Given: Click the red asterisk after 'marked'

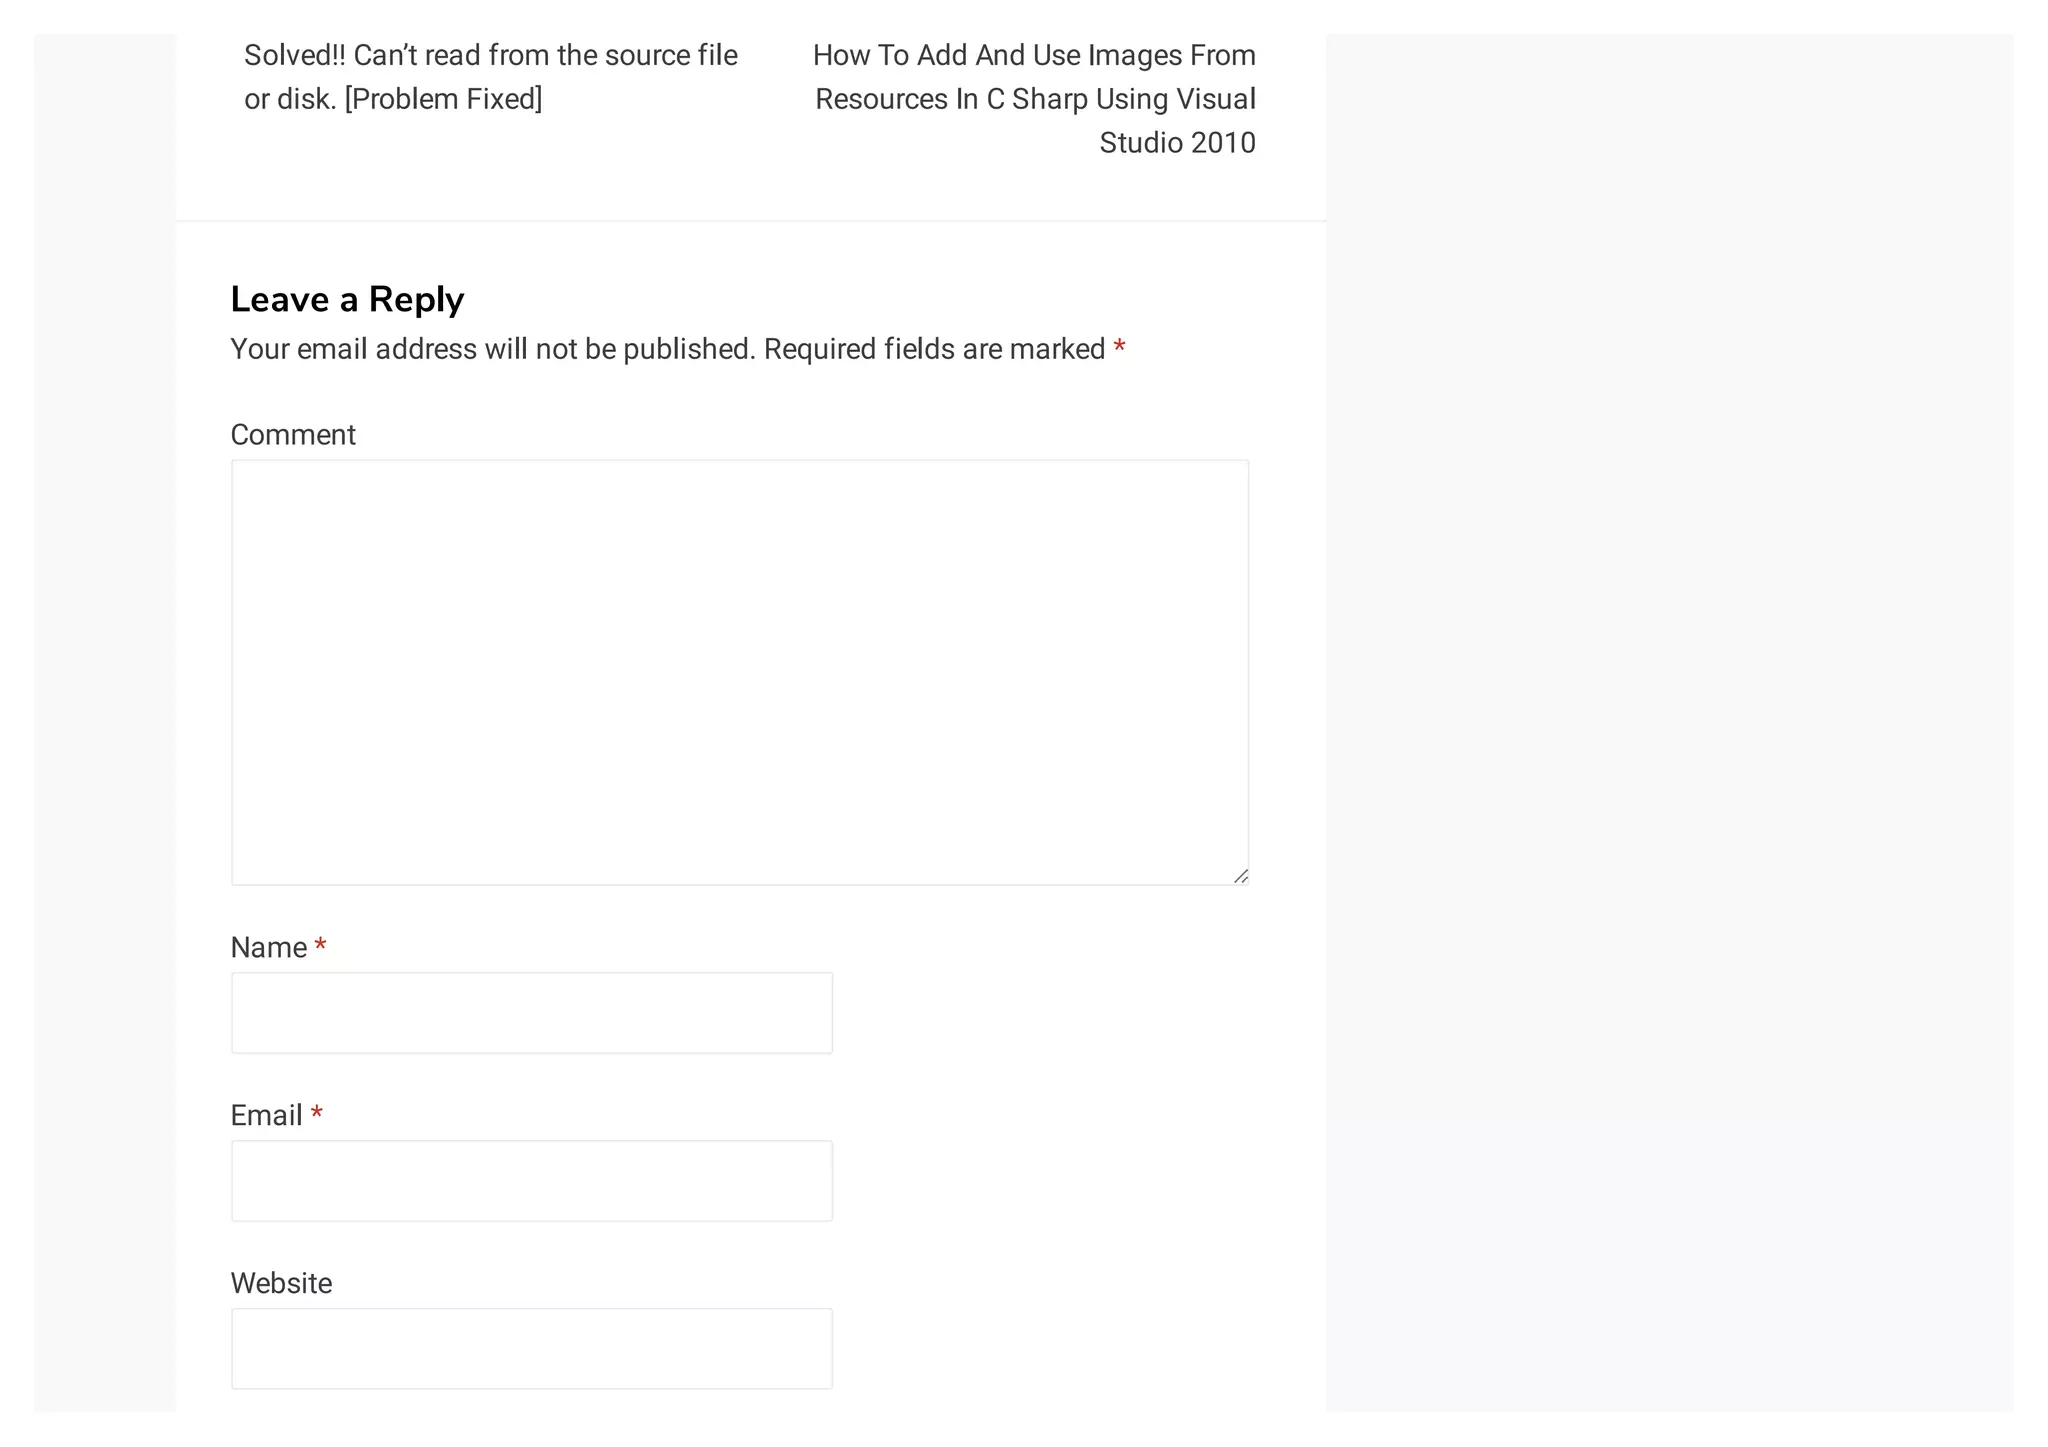Looking at the screenshot, I should [x=1119, y=348].
